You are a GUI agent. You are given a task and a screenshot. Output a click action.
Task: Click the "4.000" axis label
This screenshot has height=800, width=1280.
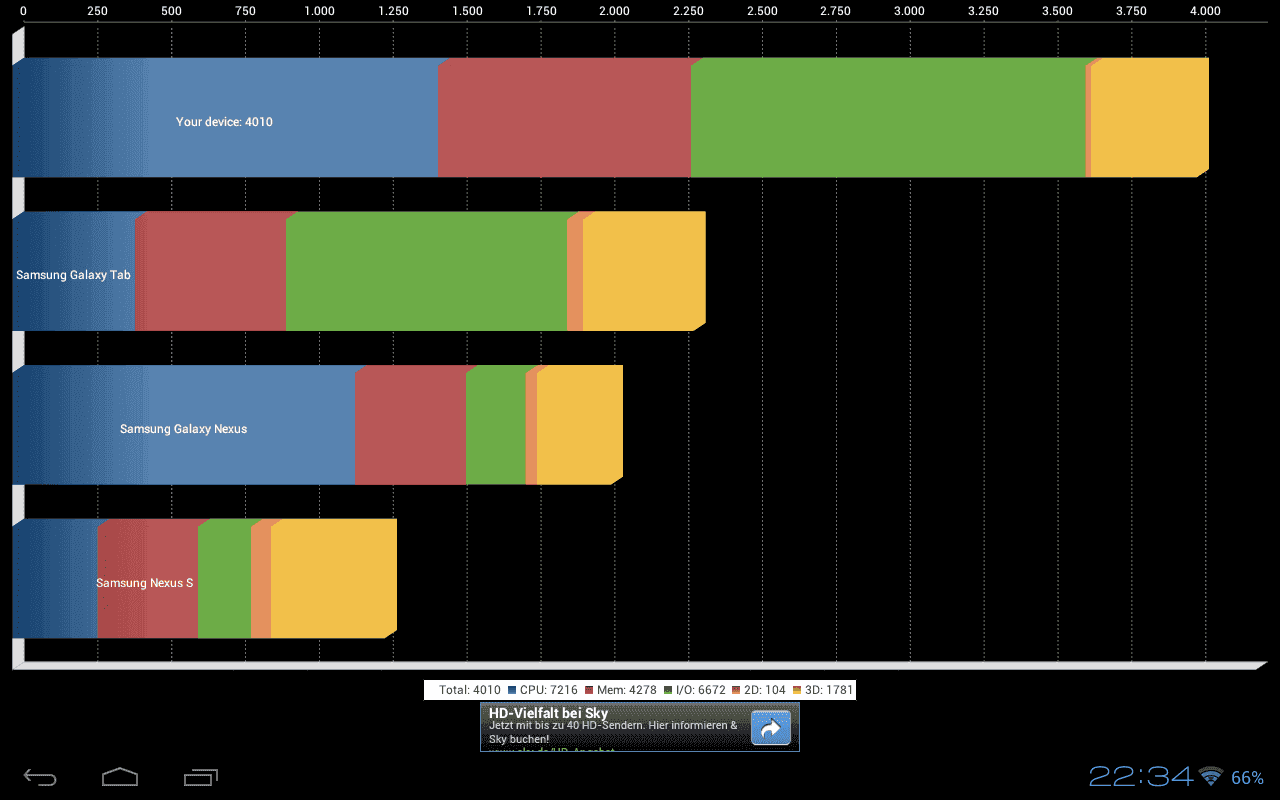pyautogui.click(x=1205, y=11)
